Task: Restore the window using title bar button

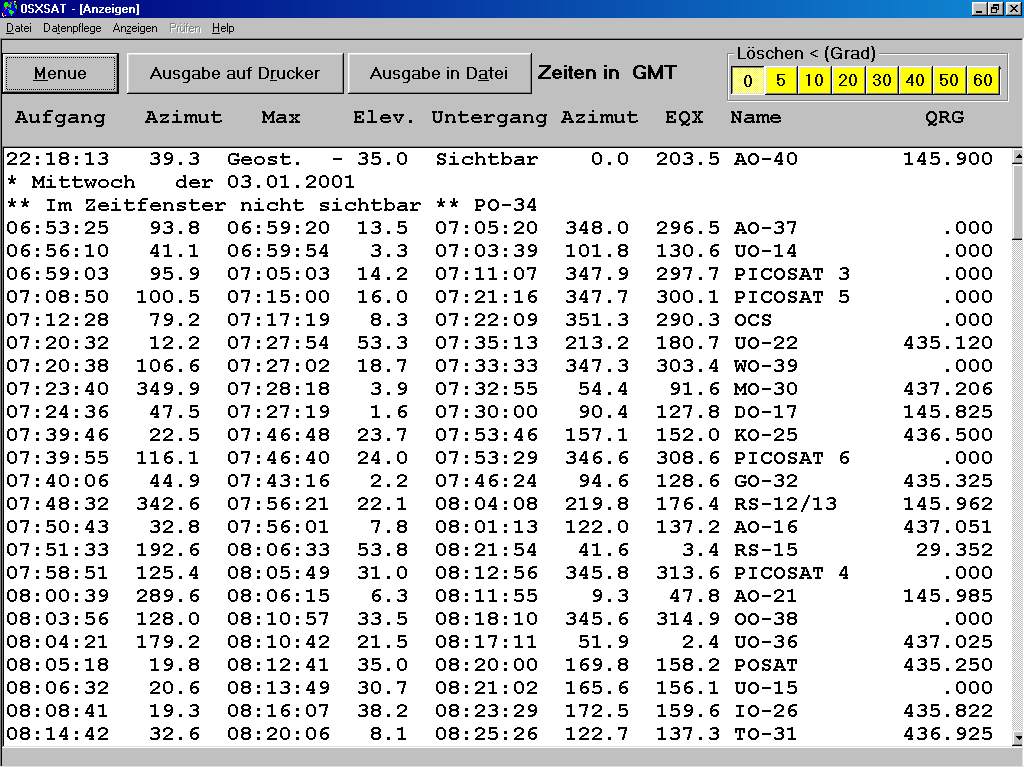Action: [x=995, y=9]
